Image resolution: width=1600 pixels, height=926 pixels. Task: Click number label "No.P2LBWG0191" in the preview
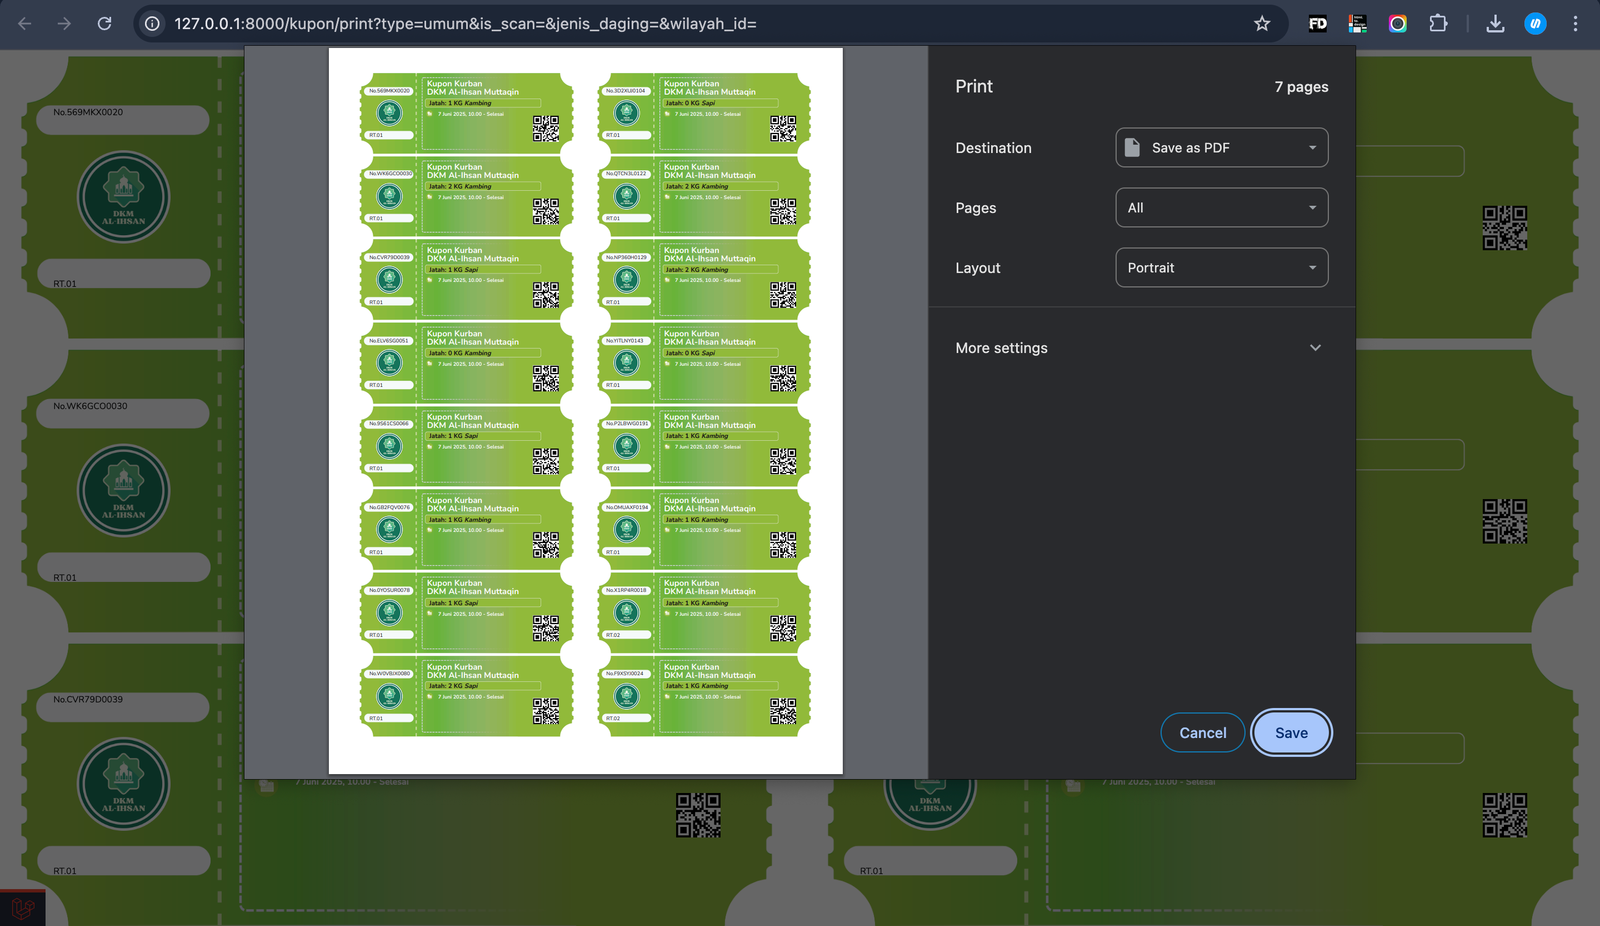[x=627, y=424]
